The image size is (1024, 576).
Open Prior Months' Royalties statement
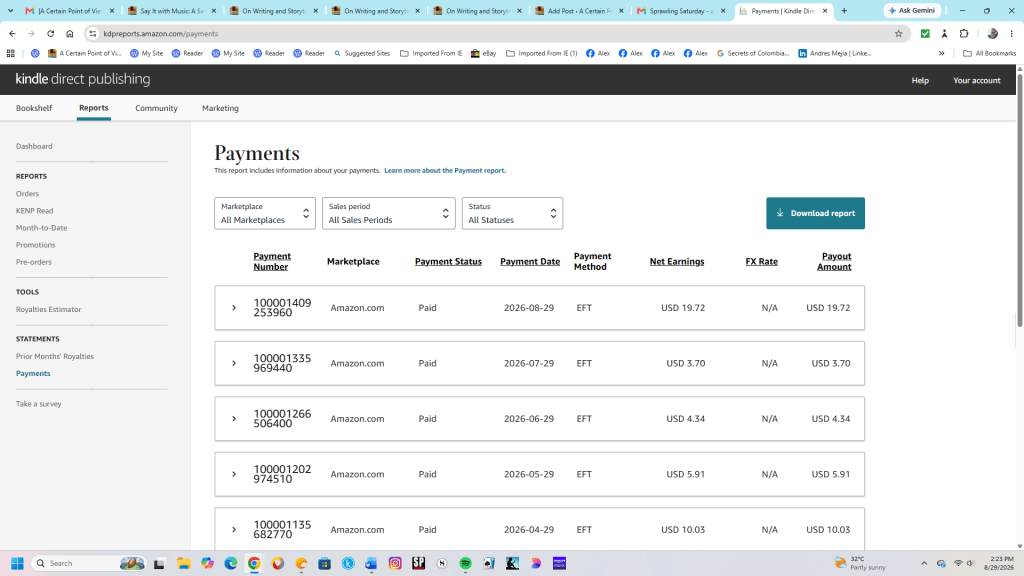tap(55, 356)
